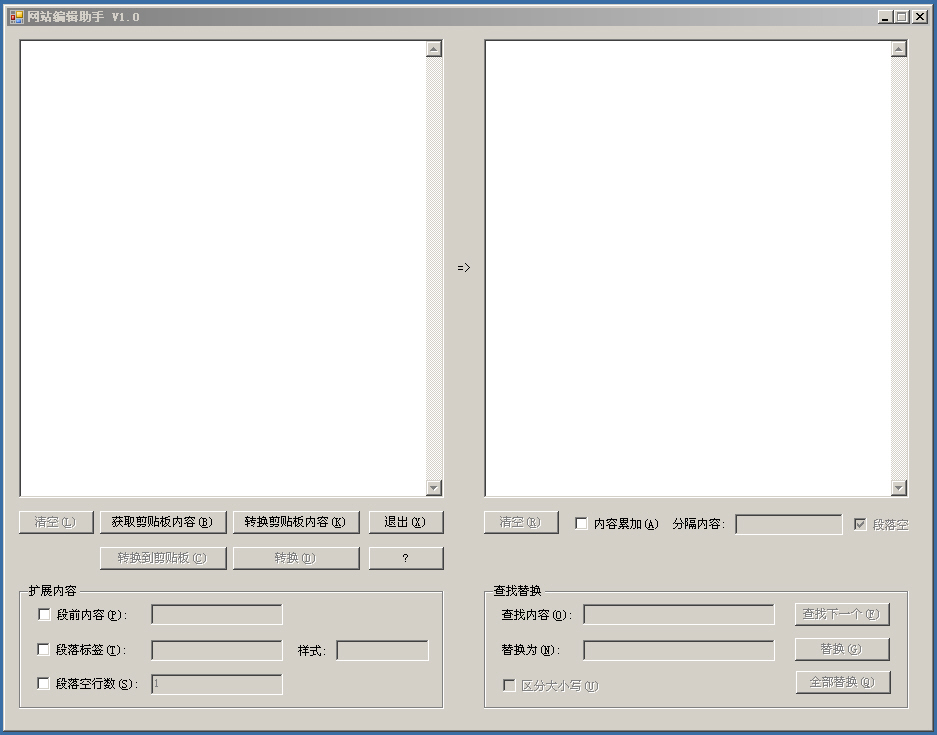Click the right 清空(R) button

pyautogui.click(x=521, y=522)
